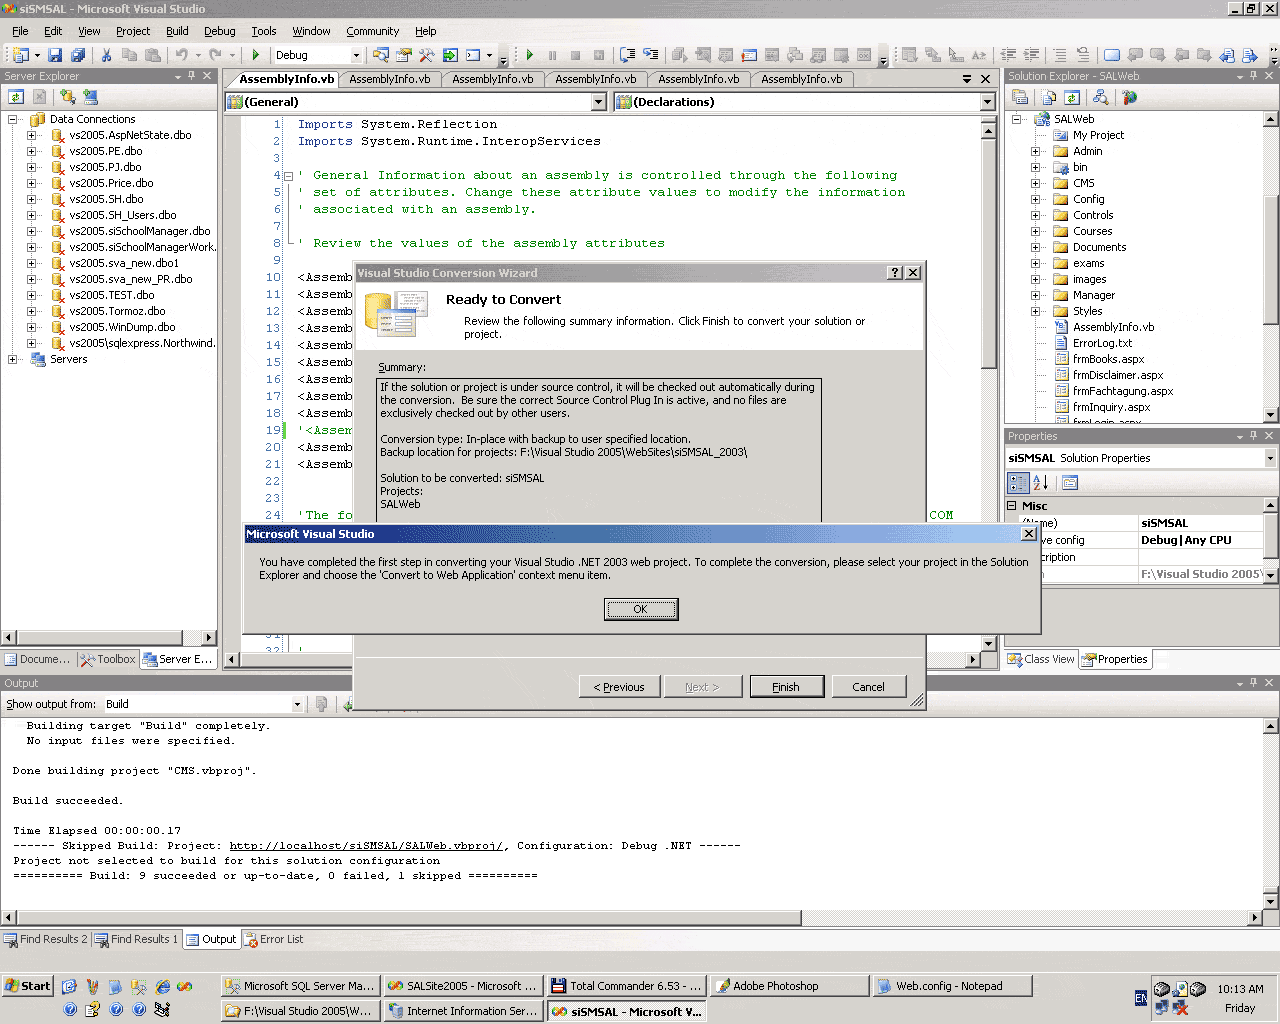
Task: Open the Properties Window toolbar icon
Action: coord(404,55)
